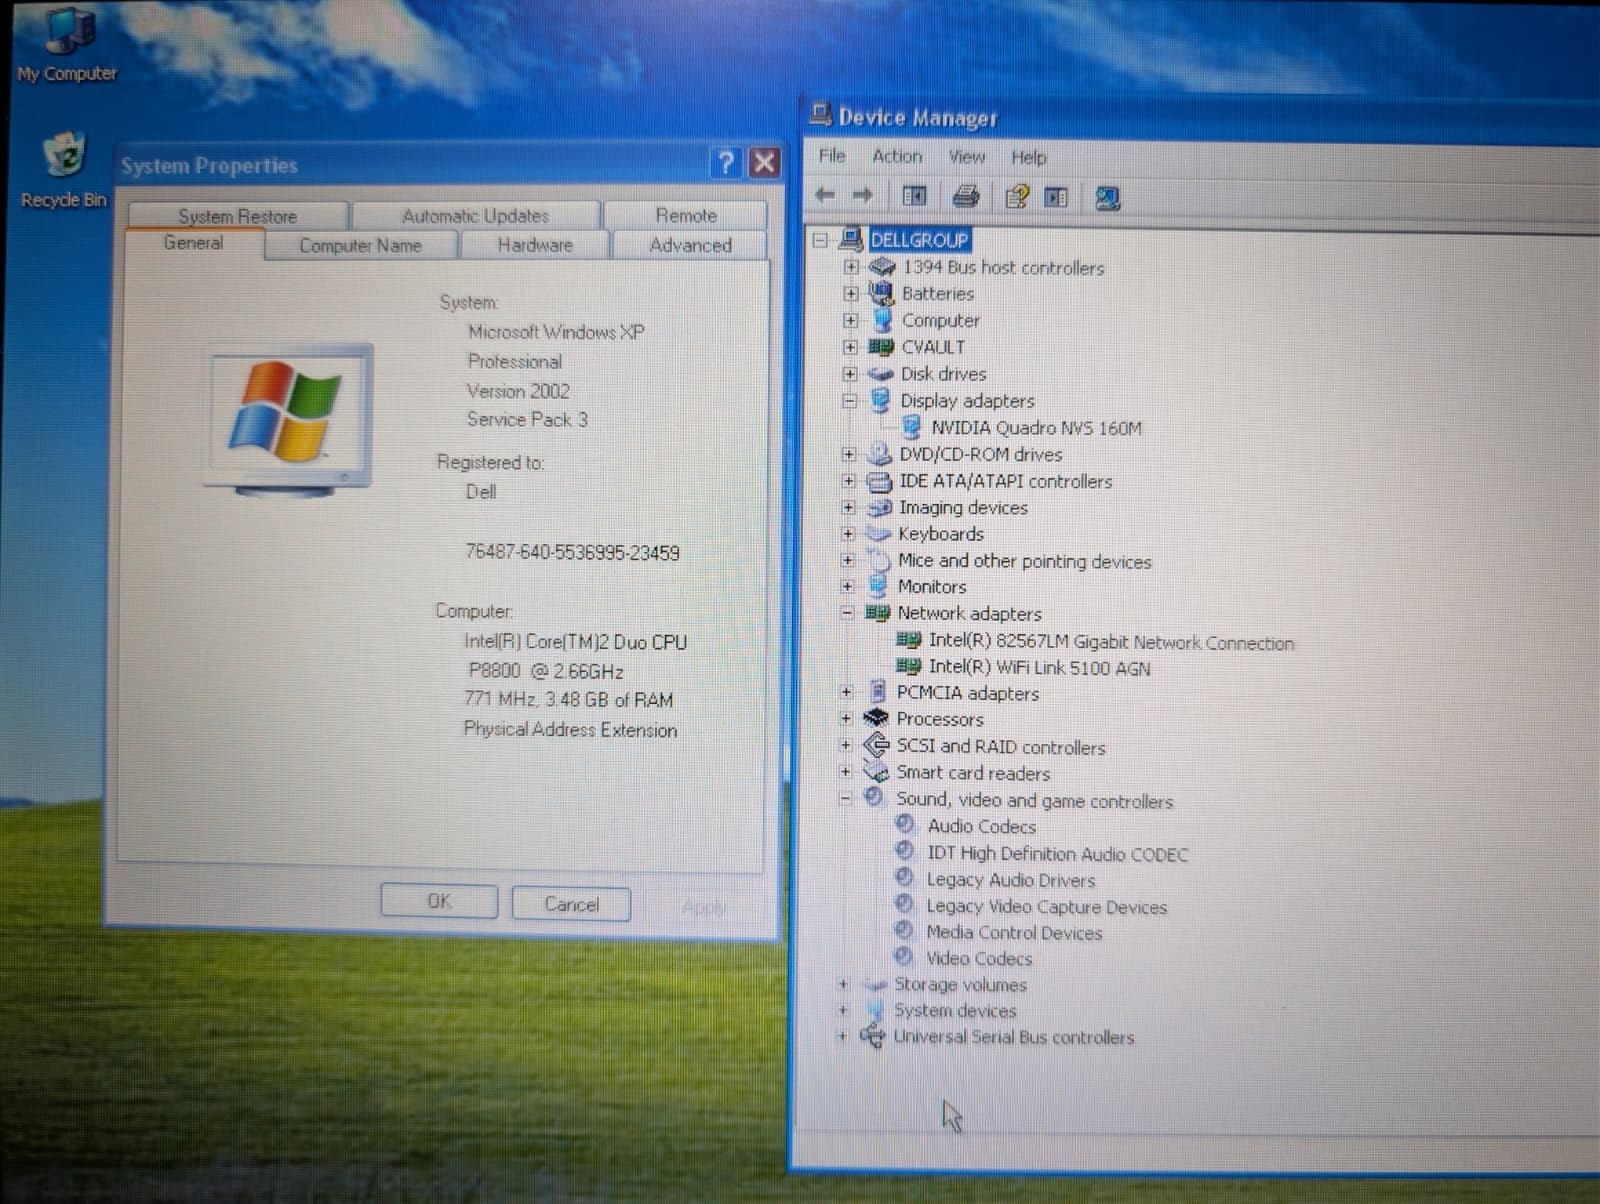Close the System Properties dialog
Image resolution: width=1600 pixels, height=1204 pixels.
click(764, 163)
